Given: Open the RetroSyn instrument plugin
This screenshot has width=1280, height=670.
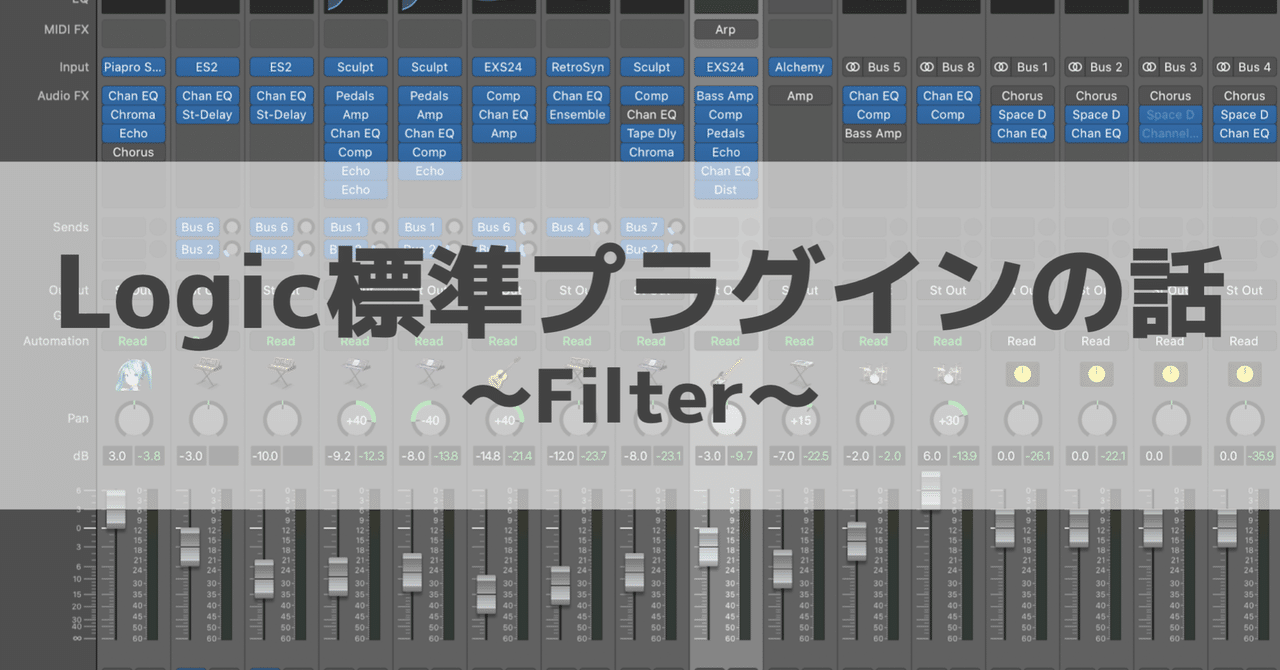Looking at the screenshot, I should click(577, 67).
